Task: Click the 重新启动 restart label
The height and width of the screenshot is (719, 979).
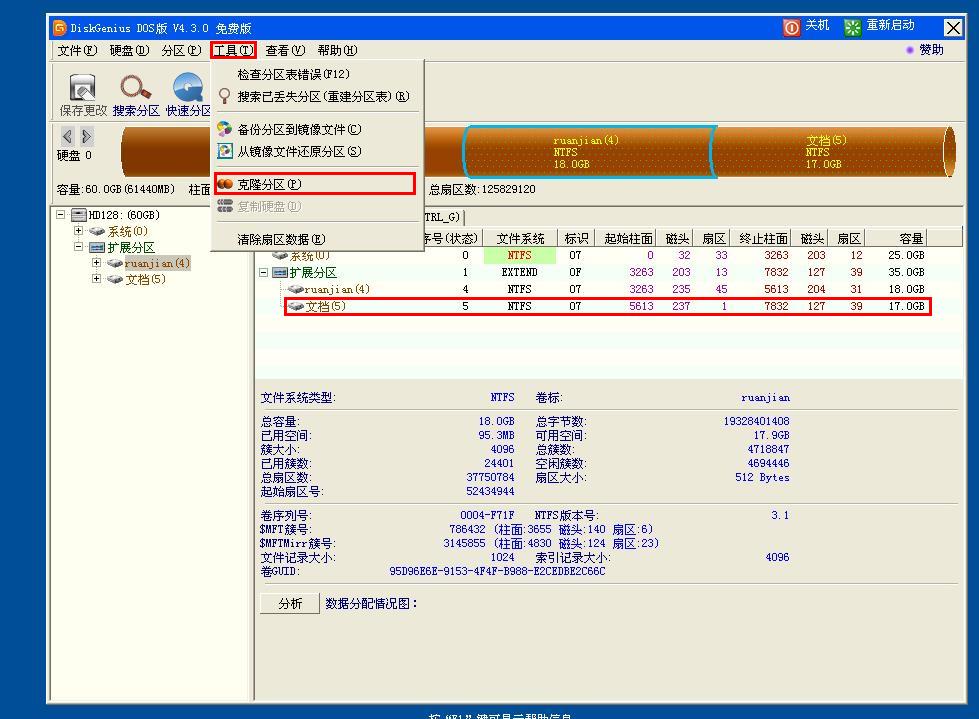Action: 890,25
